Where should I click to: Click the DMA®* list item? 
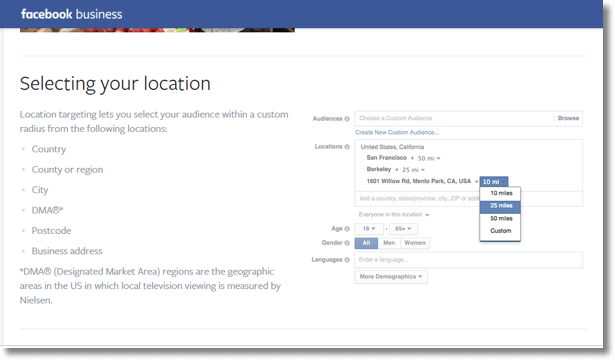47,210
